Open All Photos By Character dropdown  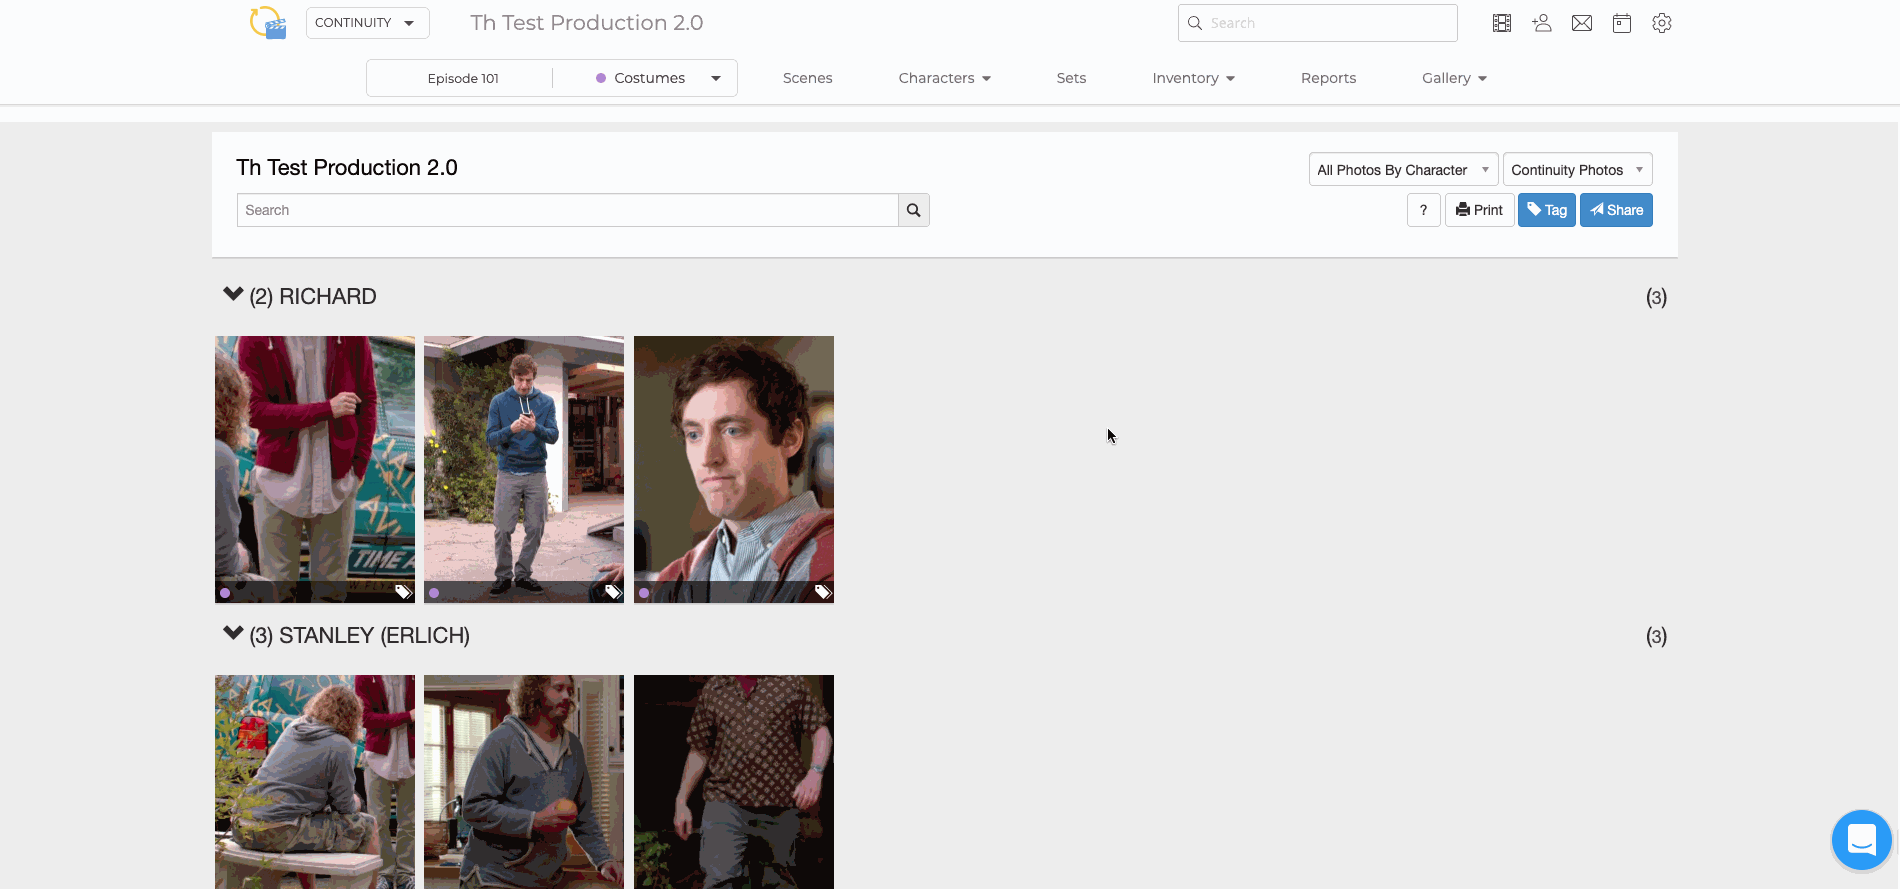(1403, 170)
